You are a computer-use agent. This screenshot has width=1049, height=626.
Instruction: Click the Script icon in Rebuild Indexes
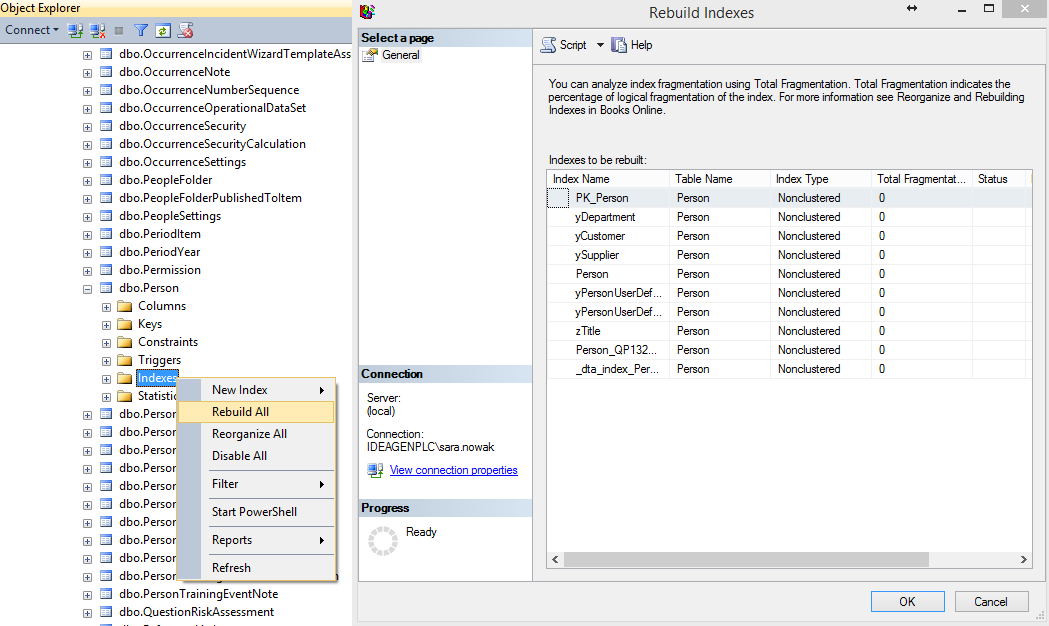coord(549,45)
